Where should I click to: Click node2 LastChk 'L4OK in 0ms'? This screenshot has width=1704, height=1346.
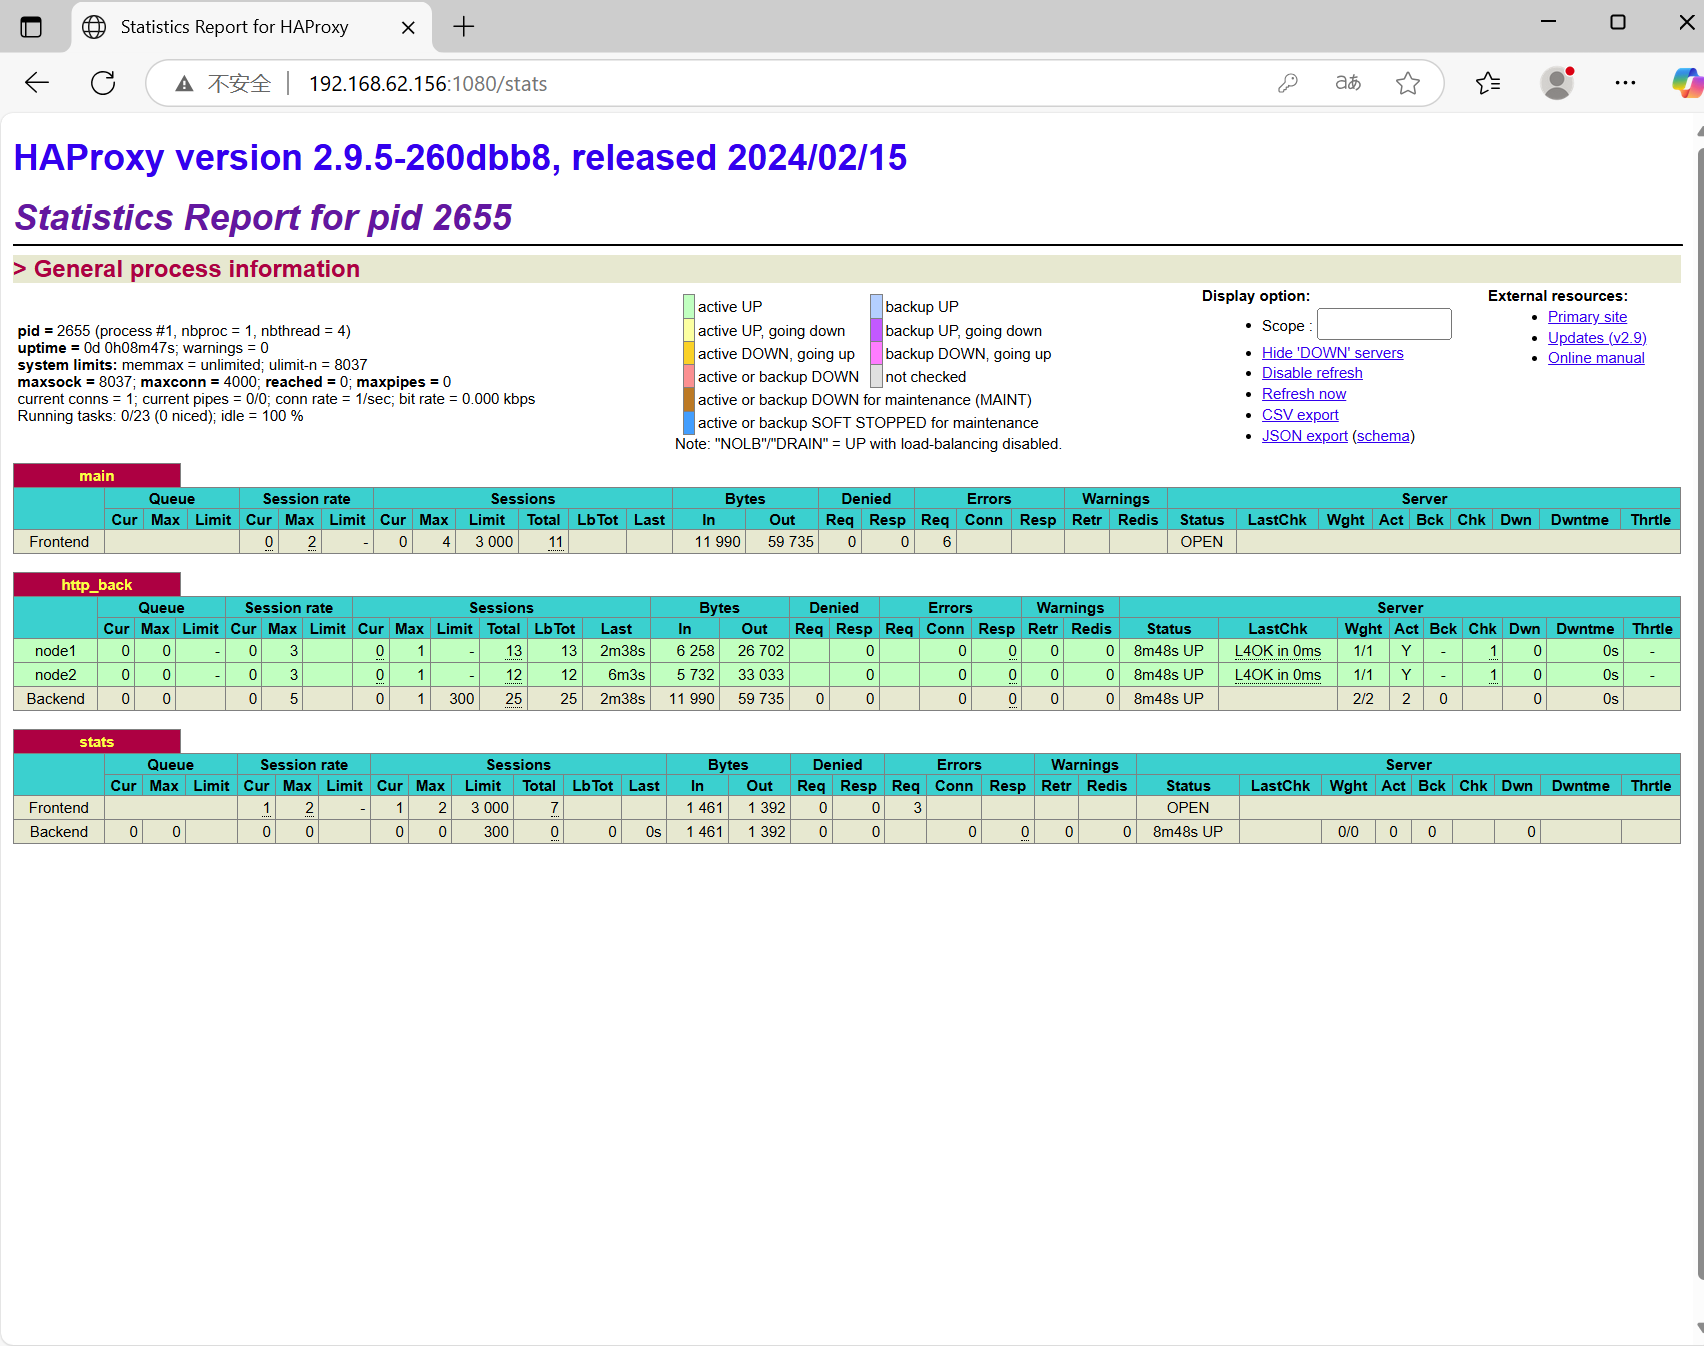[x=1278, y=675]
